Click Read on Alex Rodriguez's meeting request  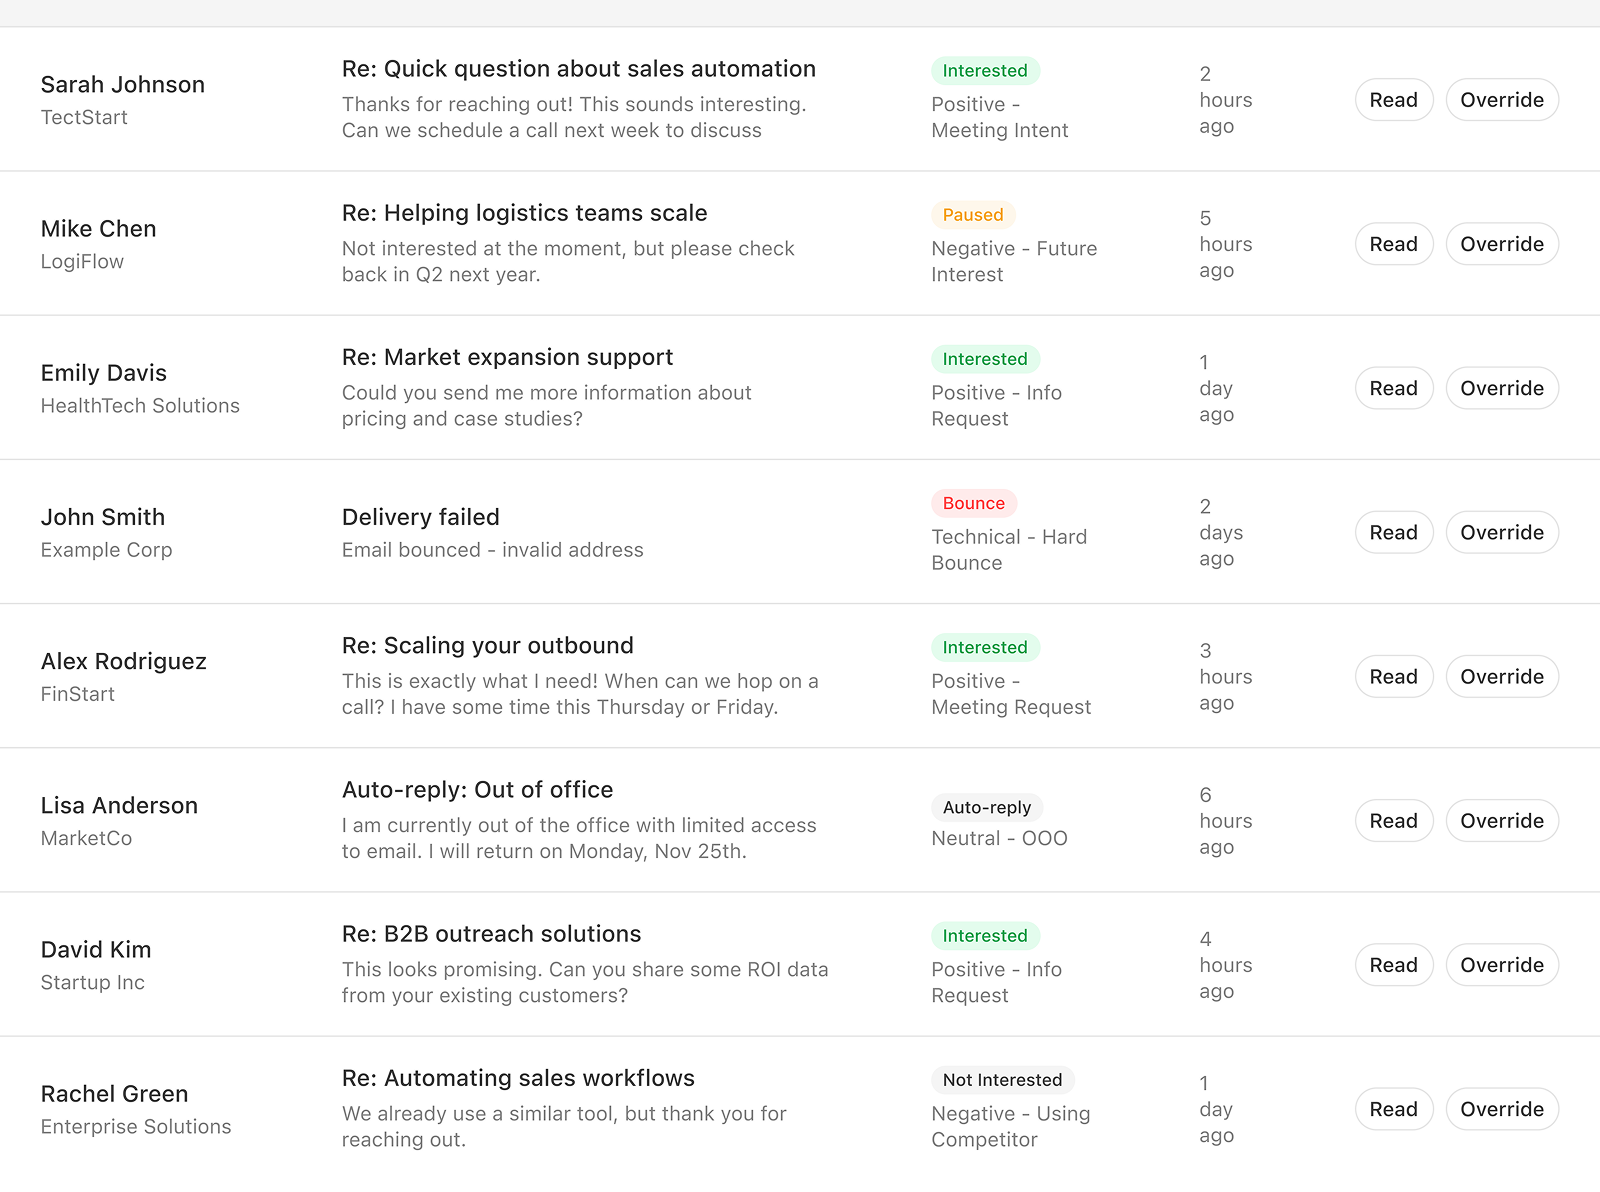pyautogui.click(x=1393, y=676)
